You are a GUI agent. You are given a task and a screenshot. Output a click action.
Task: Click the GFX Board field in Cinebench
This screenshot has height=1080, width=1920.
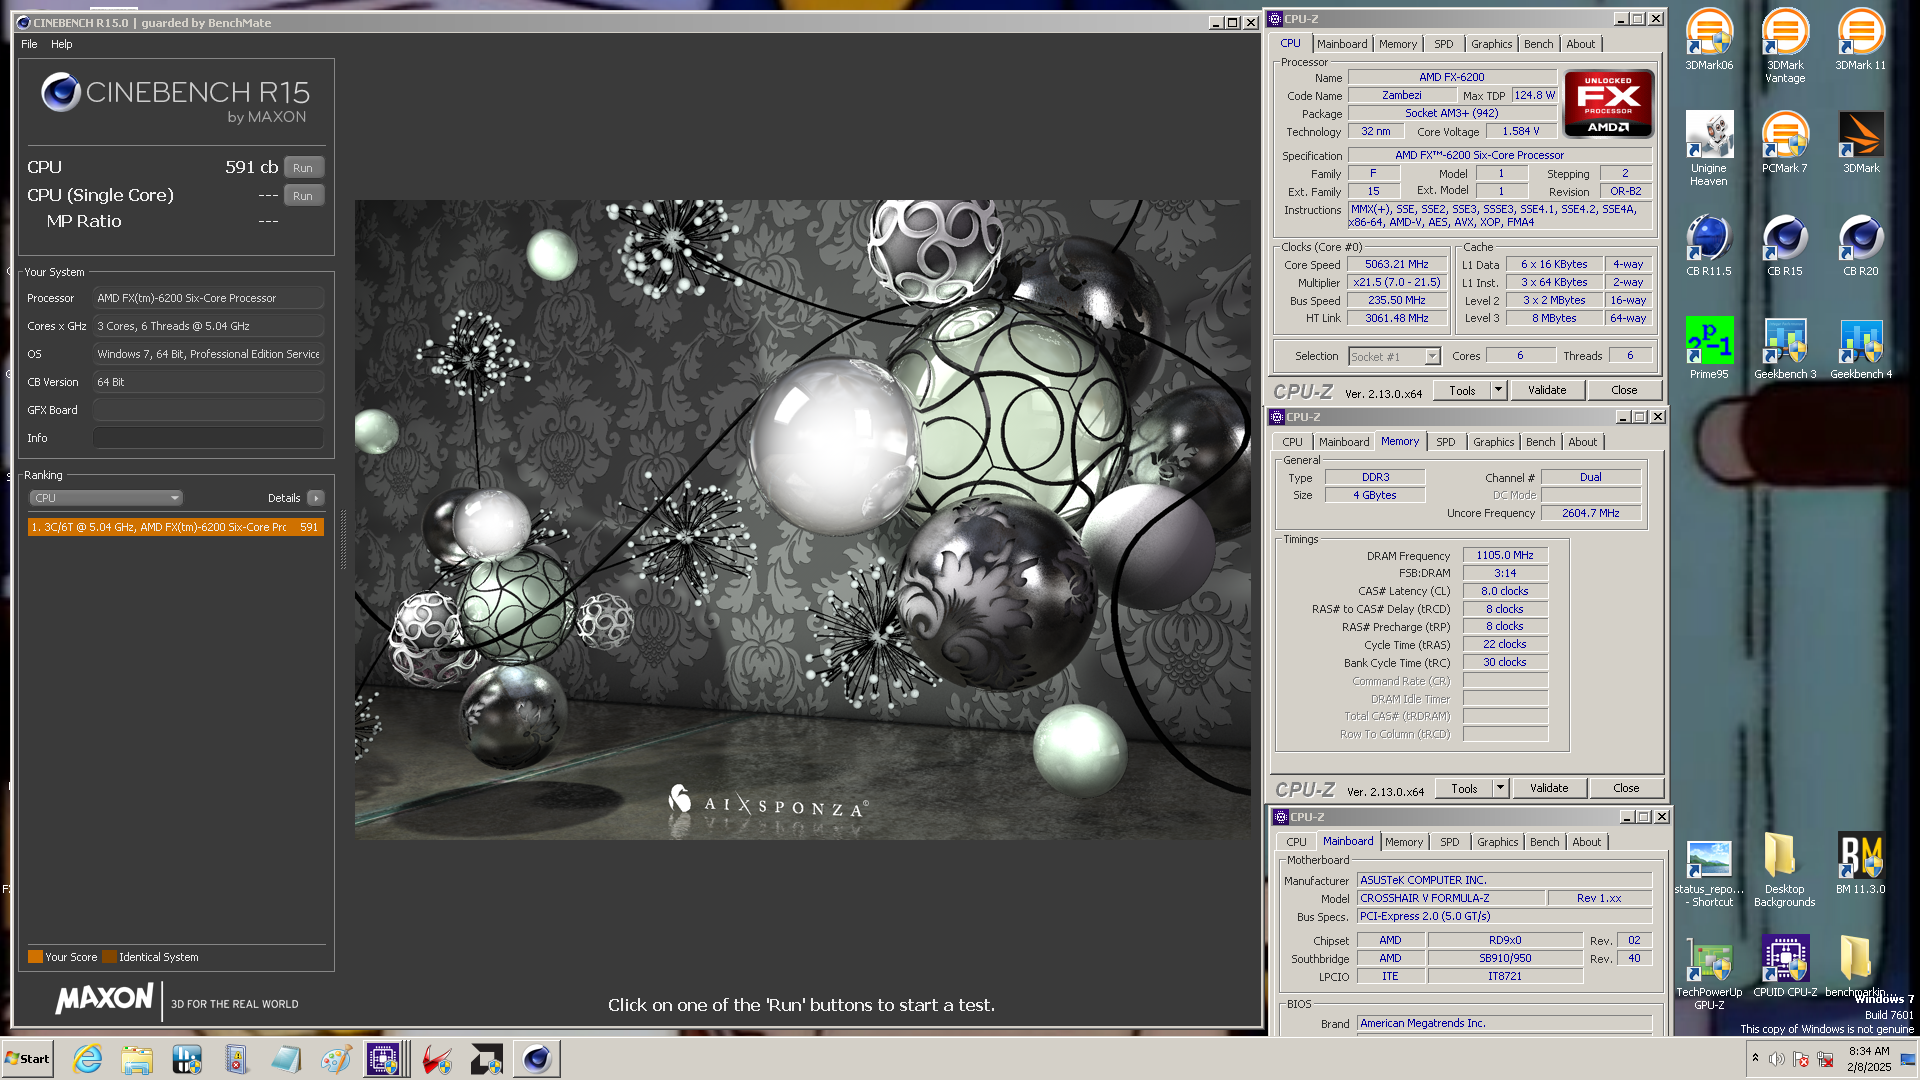(x=208, y=410)
